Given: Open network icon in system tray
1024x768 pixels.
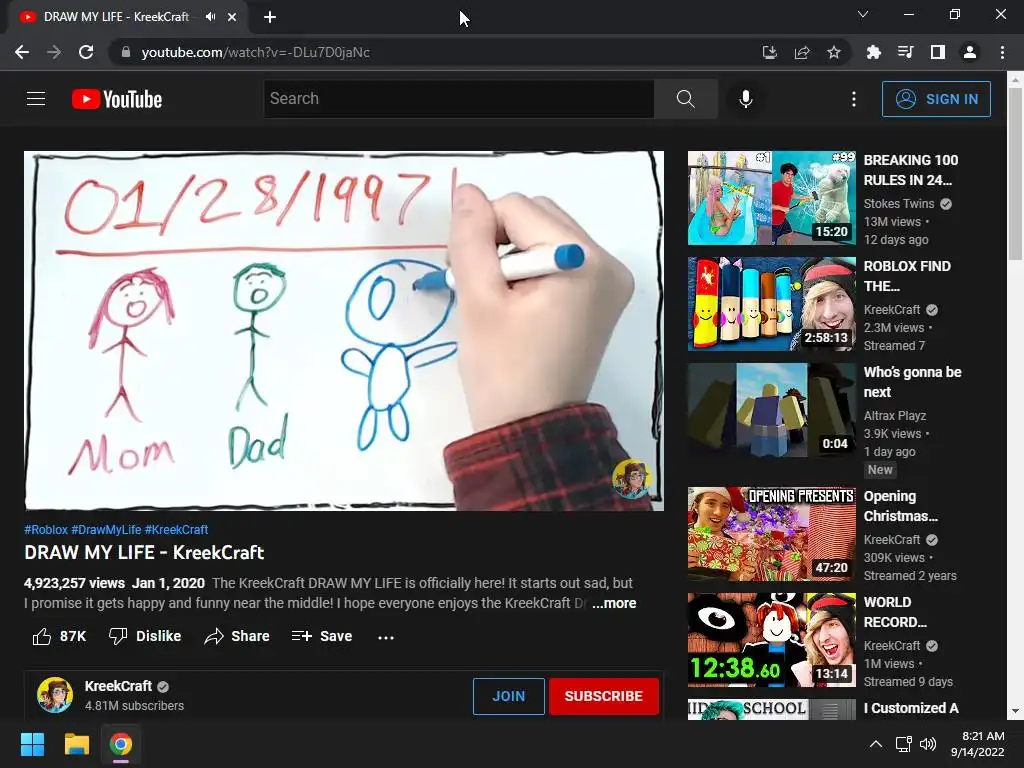Looking at the screenshot, I should [903, 744].
